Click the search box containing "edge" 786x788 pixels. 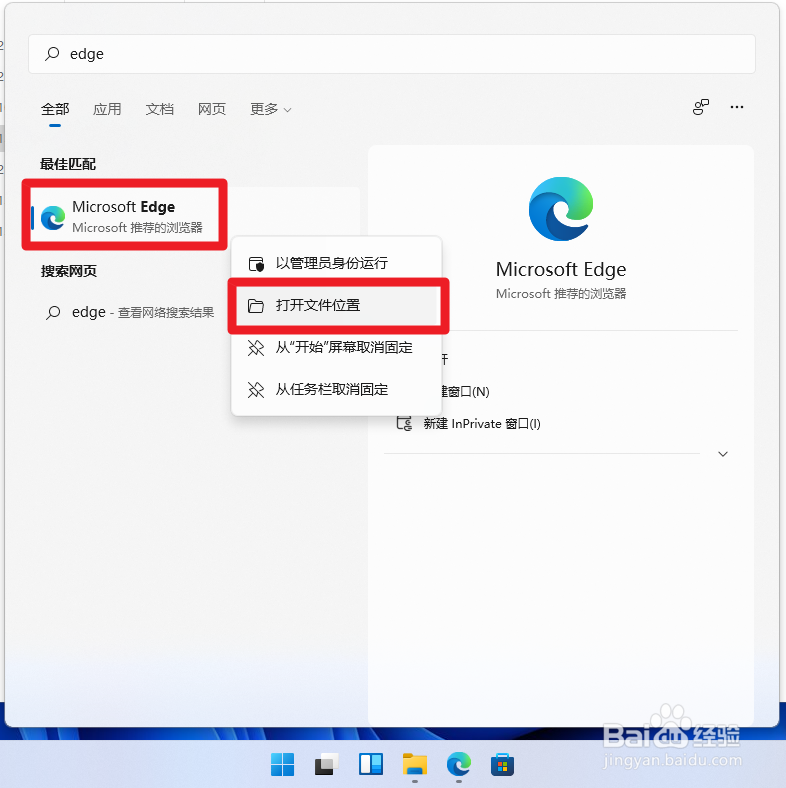click(x=391, y=54)
